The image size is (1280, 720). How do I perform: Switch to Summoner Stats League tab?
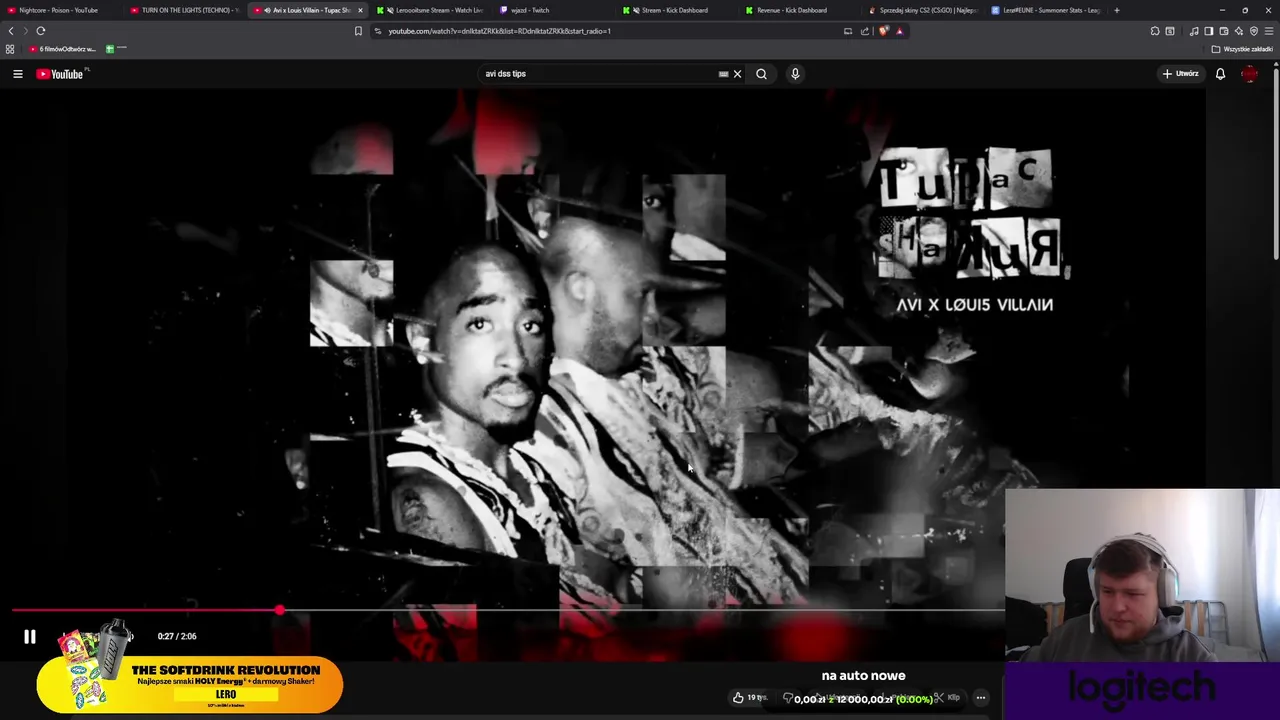[x=1045, y=10]
